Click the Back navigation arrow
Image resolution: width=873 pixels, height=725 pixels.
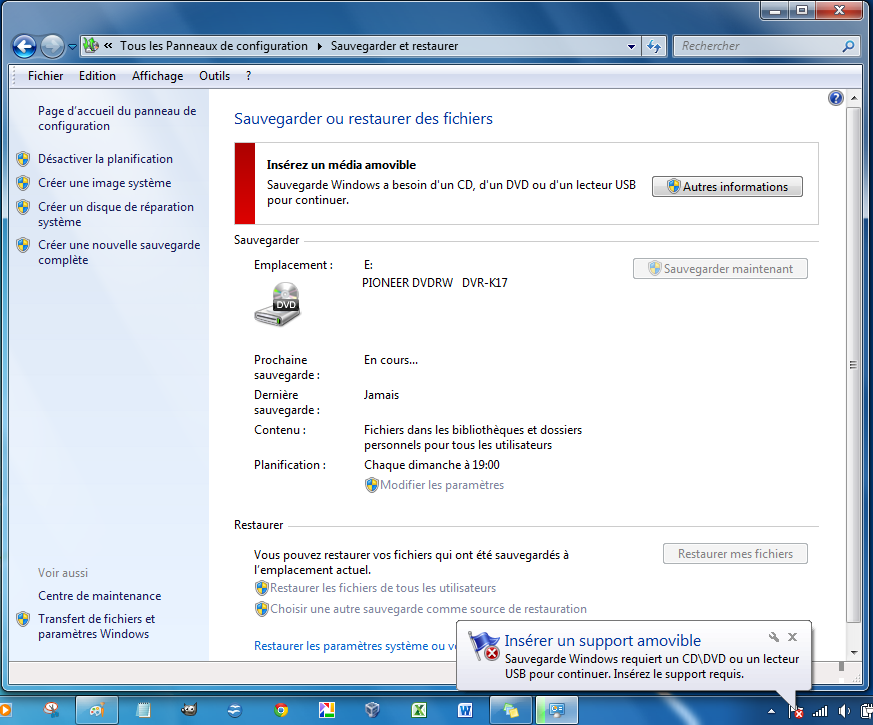pyautogui.click(x=24, y=46)
